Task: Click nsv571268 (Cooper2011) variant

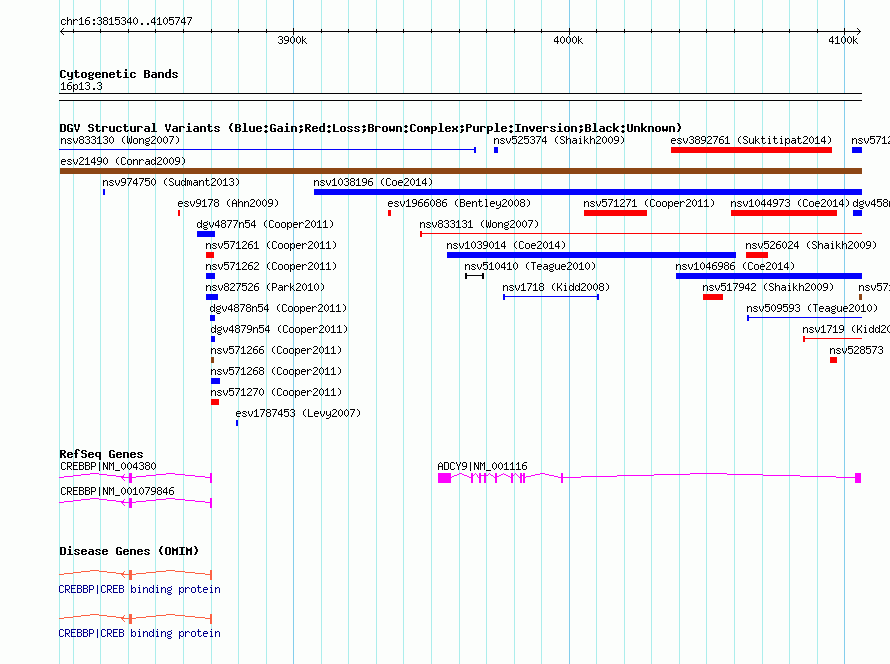Action: pyautogui.click(x=215, y=381)
